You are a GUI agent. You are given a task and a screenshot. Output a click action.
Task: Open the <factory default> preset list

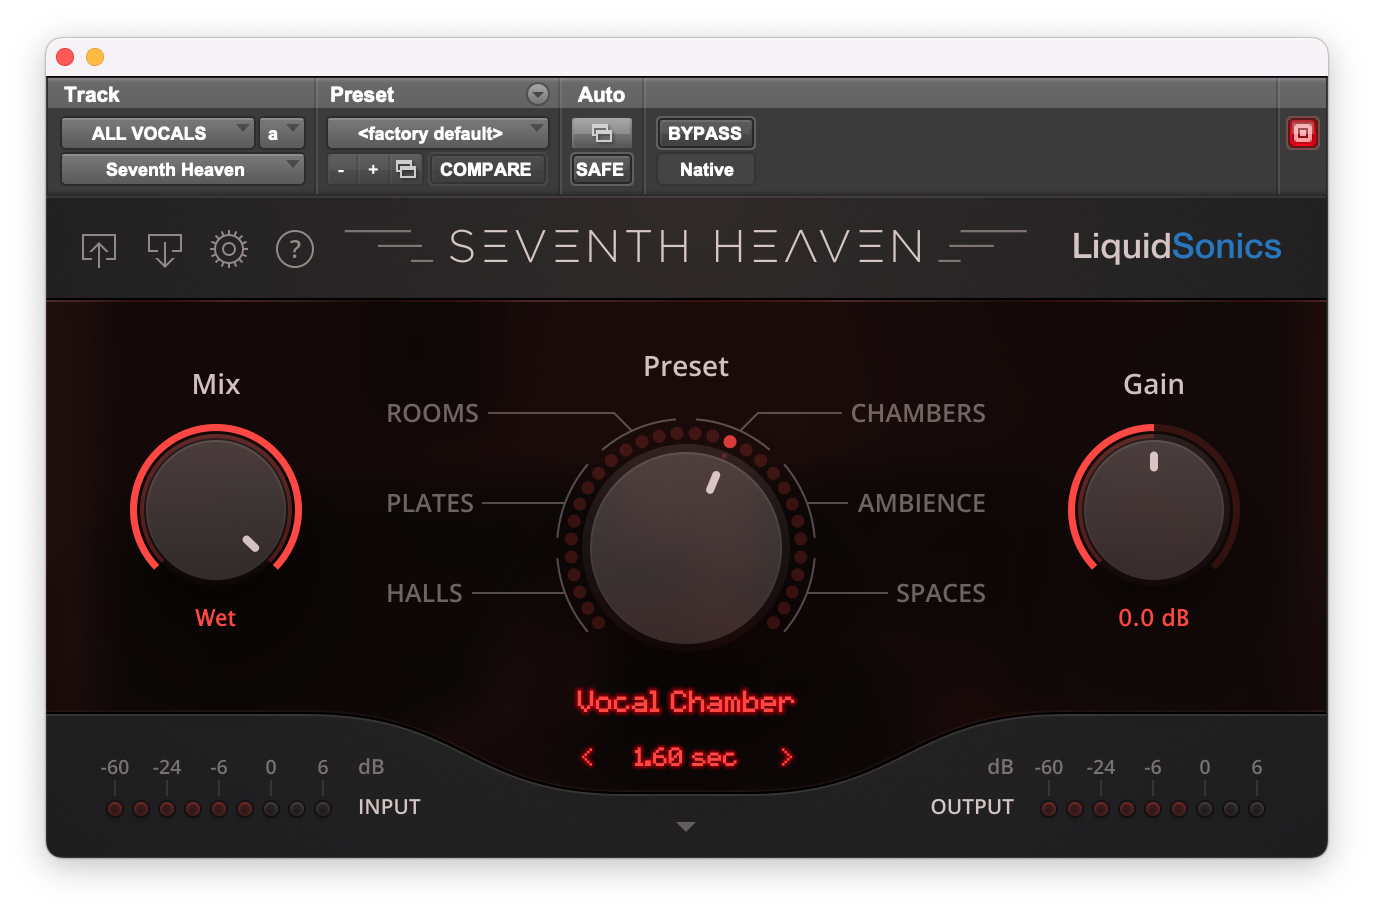[437, 132]
